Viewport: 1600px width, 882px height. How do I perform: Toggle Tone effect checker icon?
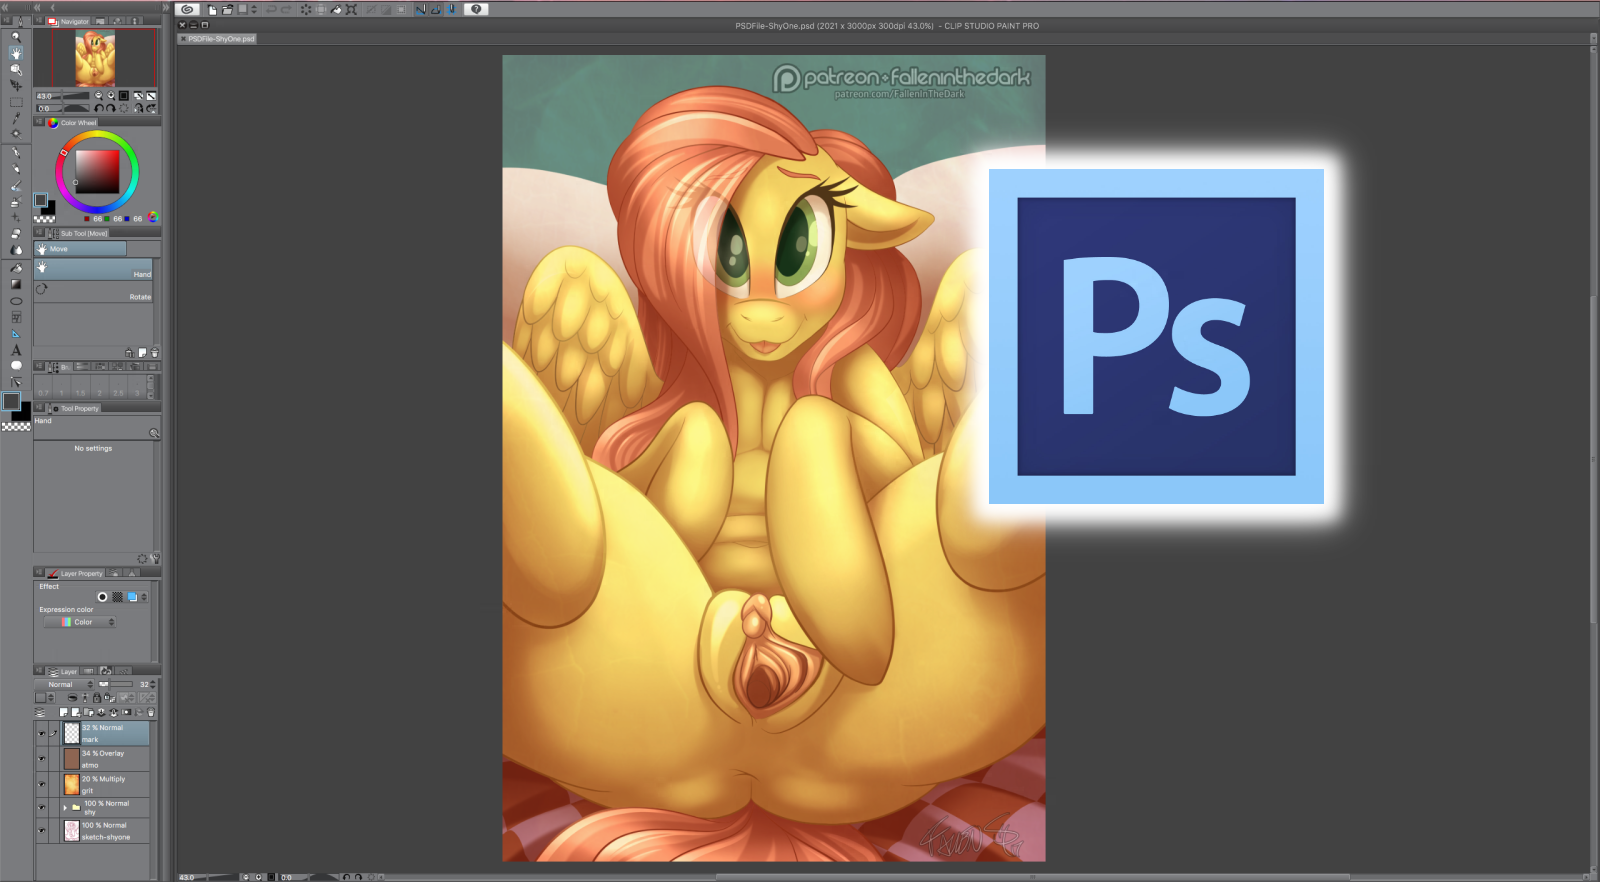pos(117,597)
